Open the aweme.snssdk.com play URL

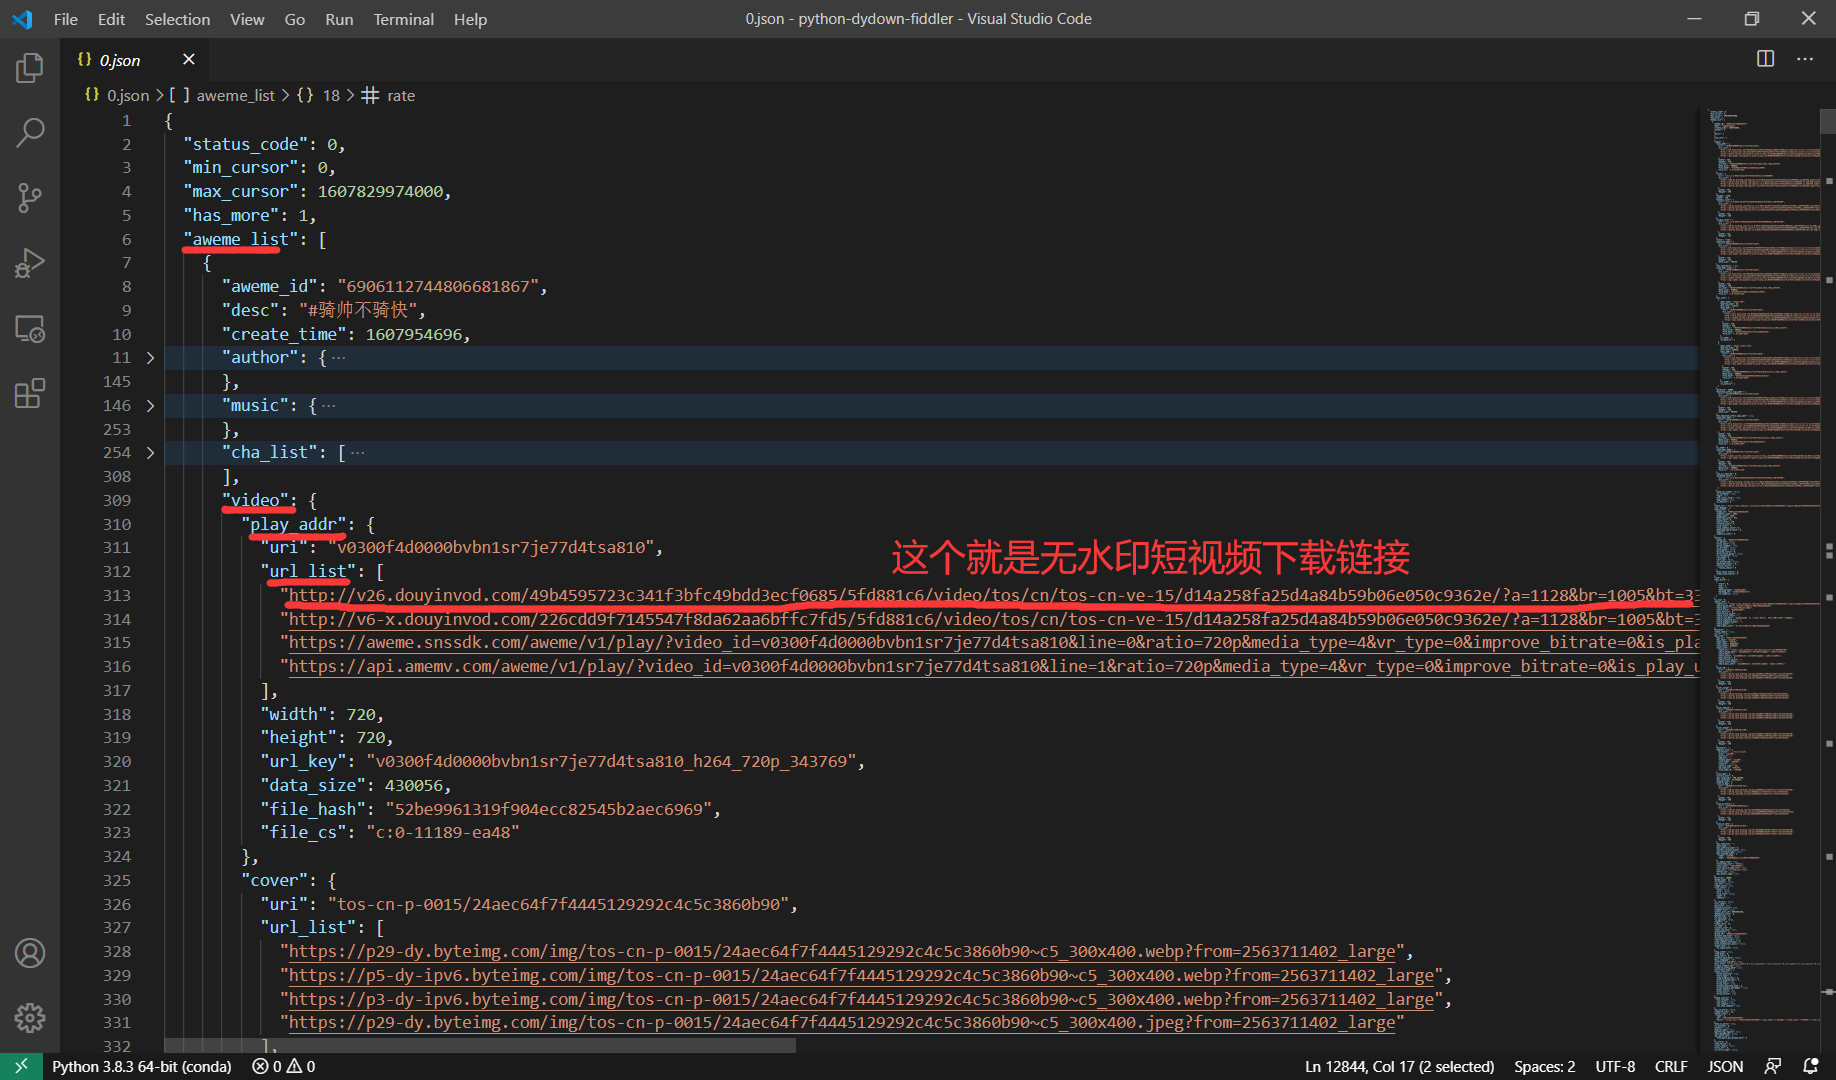coord(993,643)
